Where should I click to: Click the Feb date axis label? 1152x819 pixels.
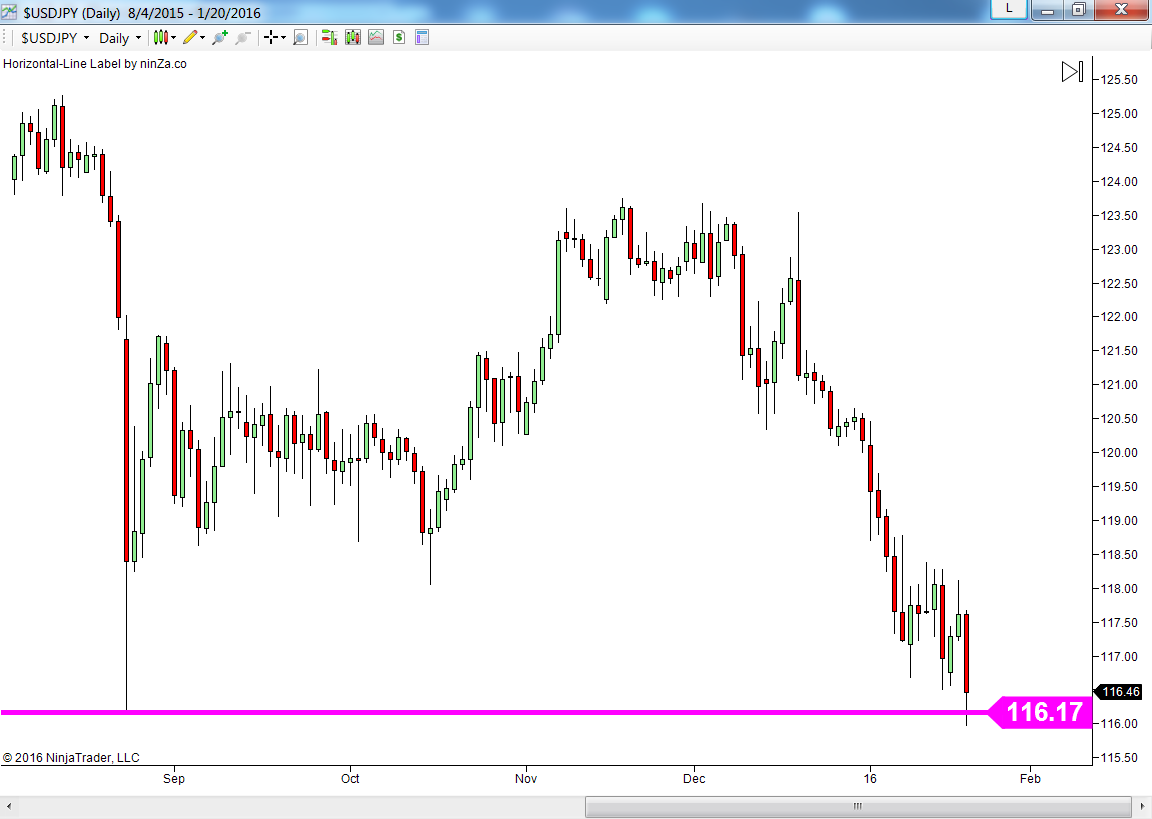[x=1031, y=779]
